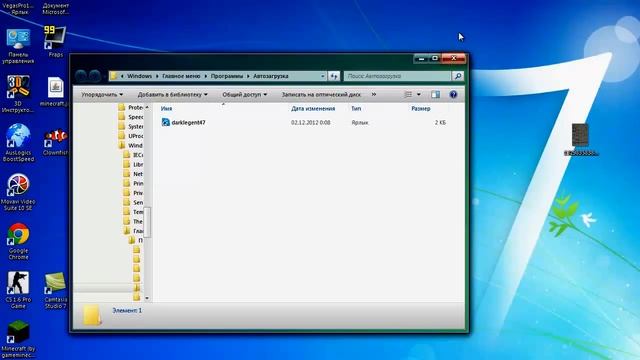
Task: Show more toolbar commands with the chevron
Action: coord(374,94)
